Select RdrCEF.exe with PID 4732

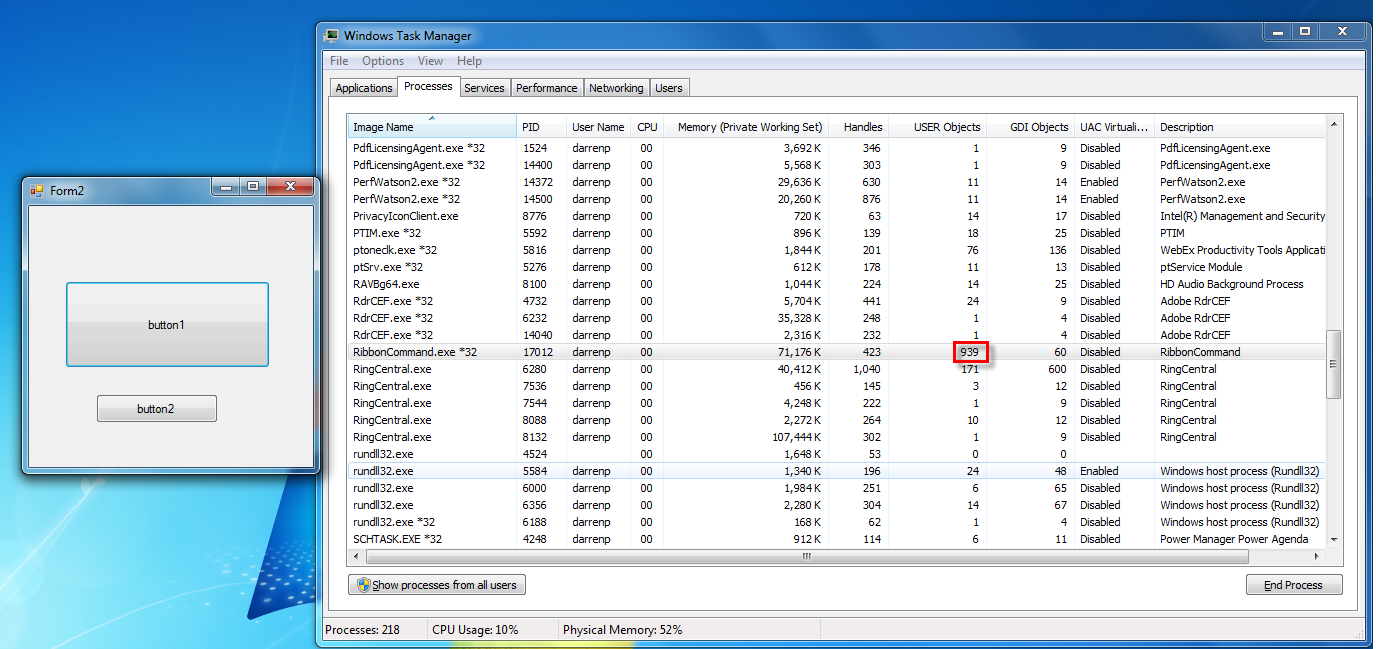pyautogui.click(x=836, y=301)
